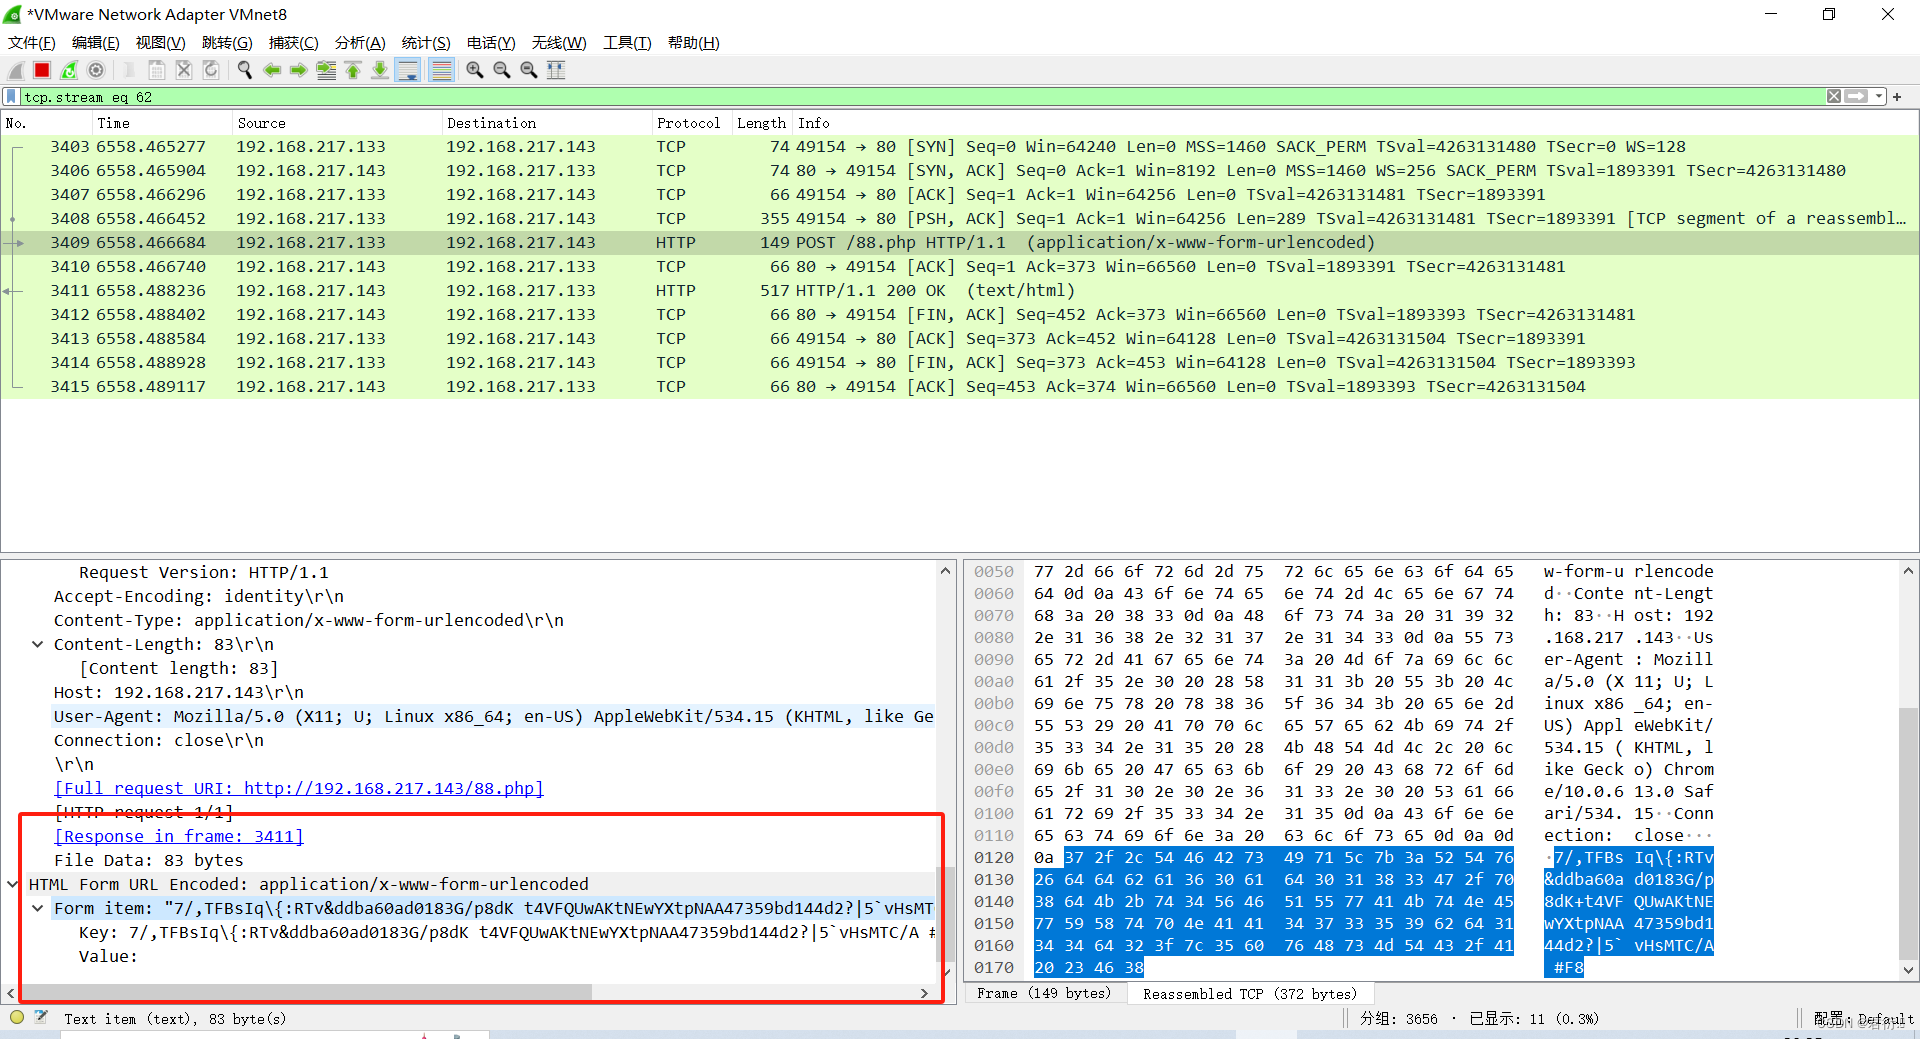Click the start capture shark fin icon

tap(16, 70)
